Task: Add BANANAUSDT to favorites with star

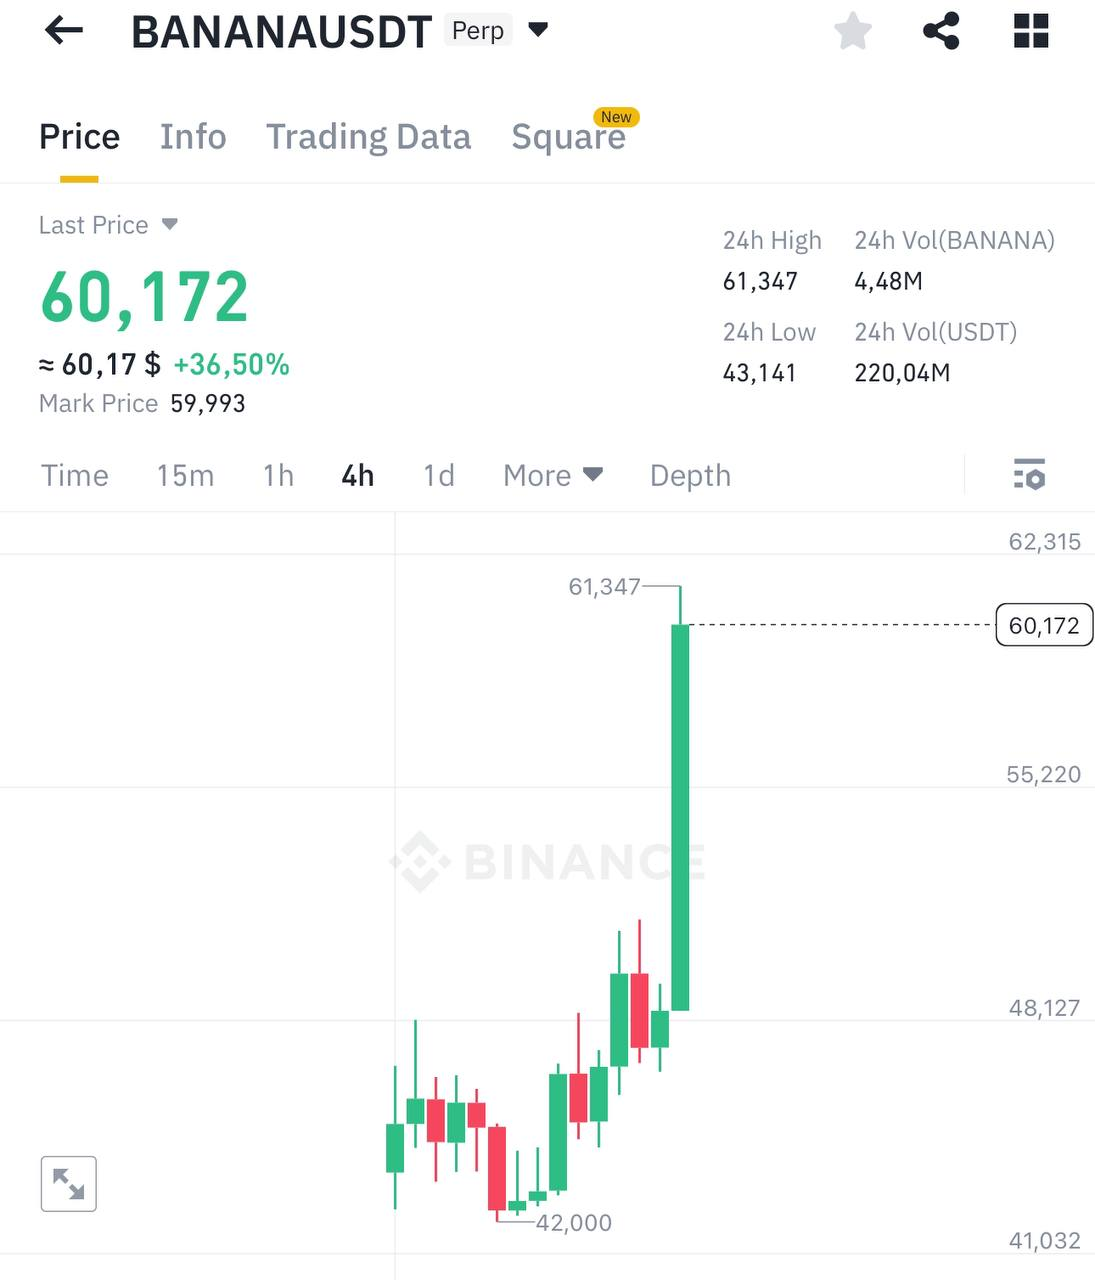Action: [x=853, y=31]
